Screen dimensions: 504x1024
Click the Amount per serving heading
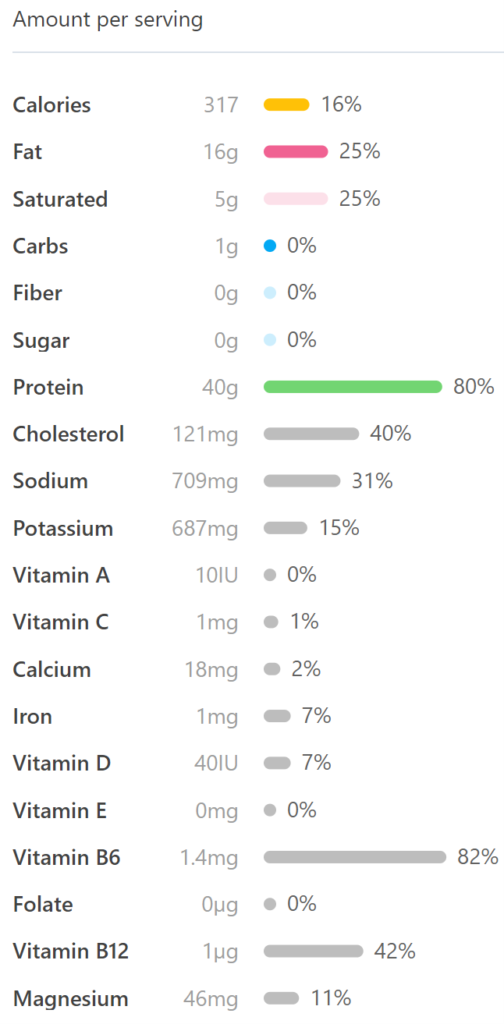tap(108, 20)
